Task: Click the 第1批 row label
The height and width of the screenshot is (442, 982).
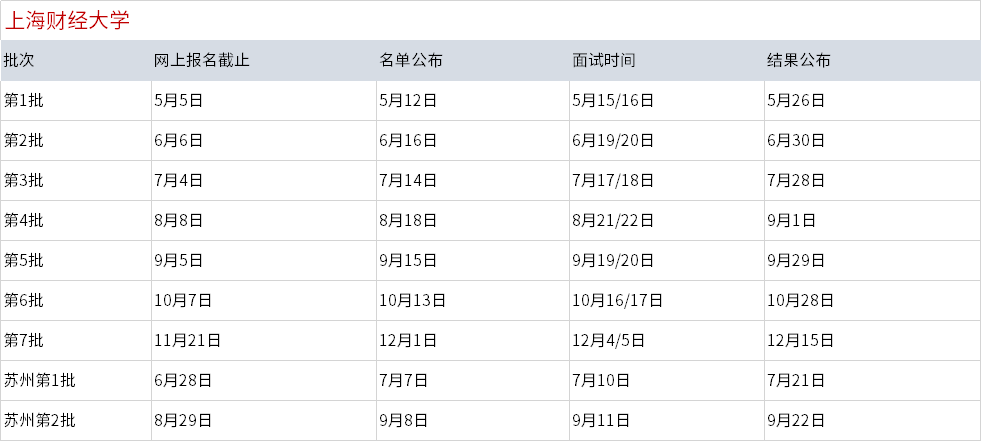Action: (x=24, y=100)
